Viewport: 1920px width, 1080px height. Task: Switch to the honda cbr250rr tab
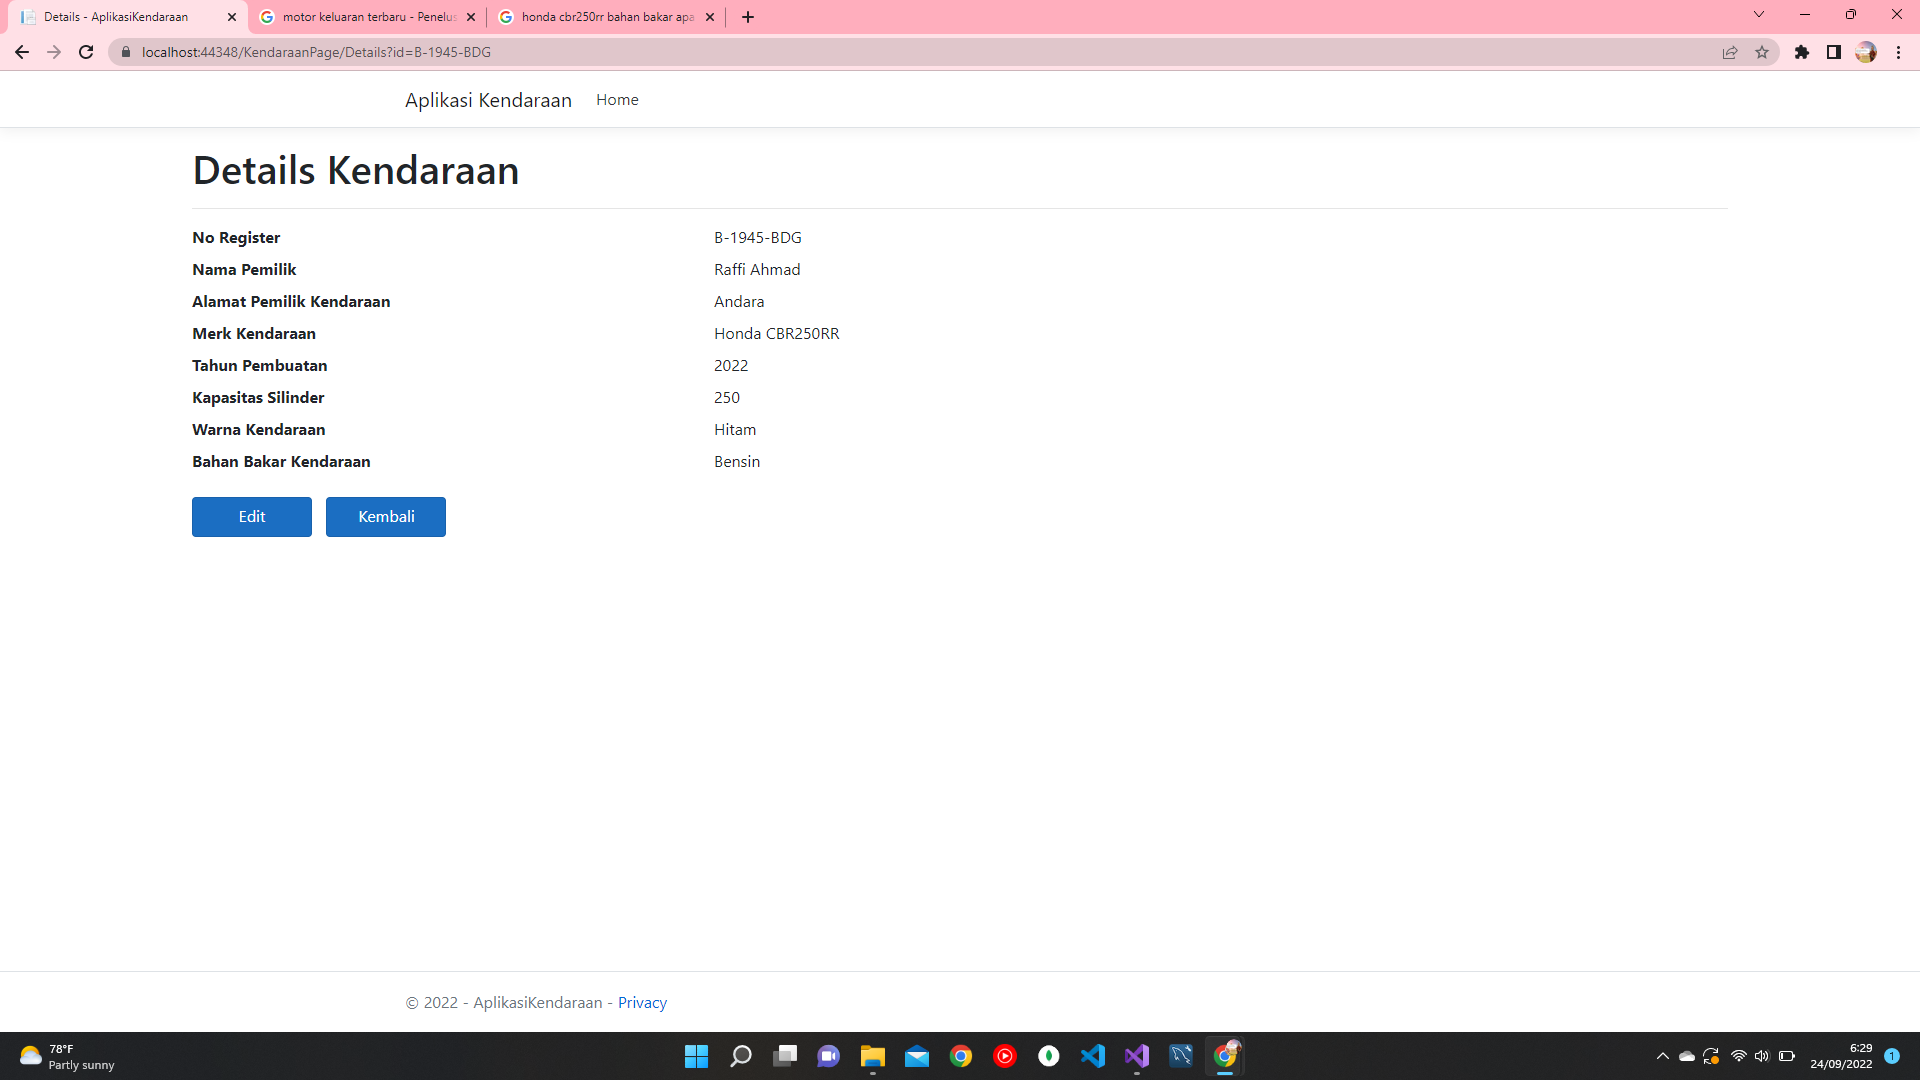pos(600,17)
